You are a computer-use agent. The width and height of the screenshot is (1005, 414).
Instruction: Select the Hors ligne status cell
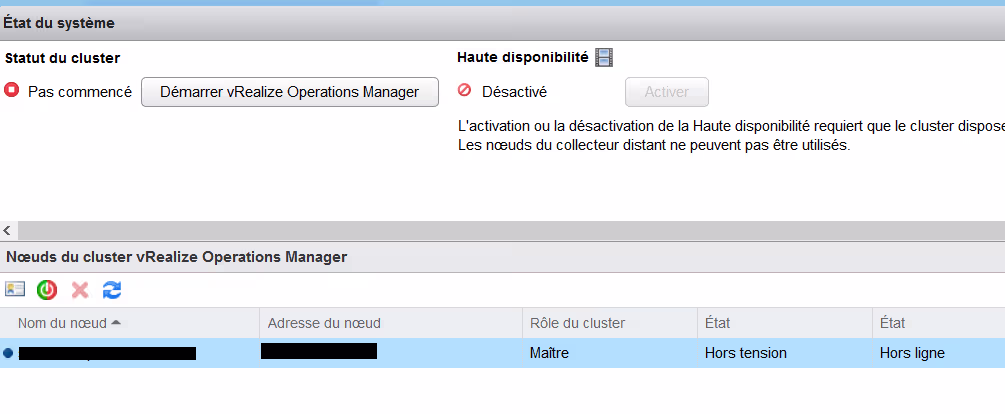click(911, 353)
